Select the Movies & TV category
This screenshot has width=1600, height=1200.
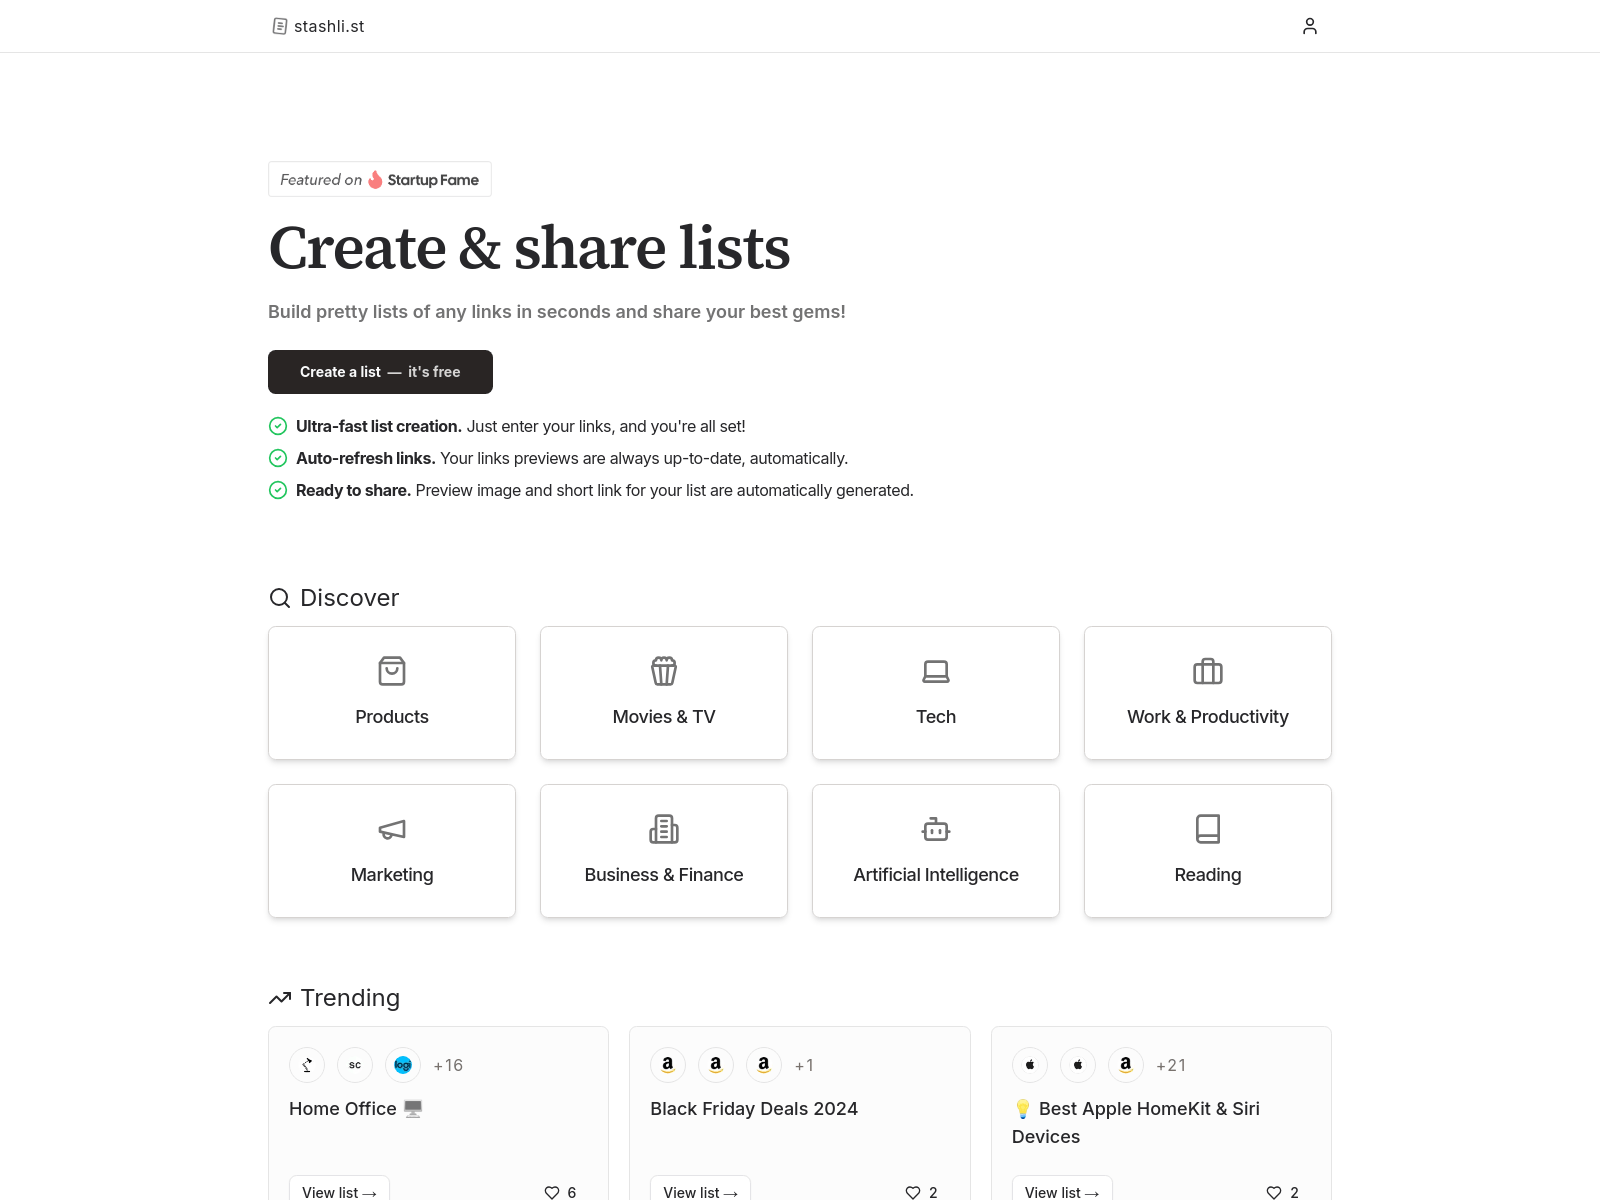click(x=663, y=692)
